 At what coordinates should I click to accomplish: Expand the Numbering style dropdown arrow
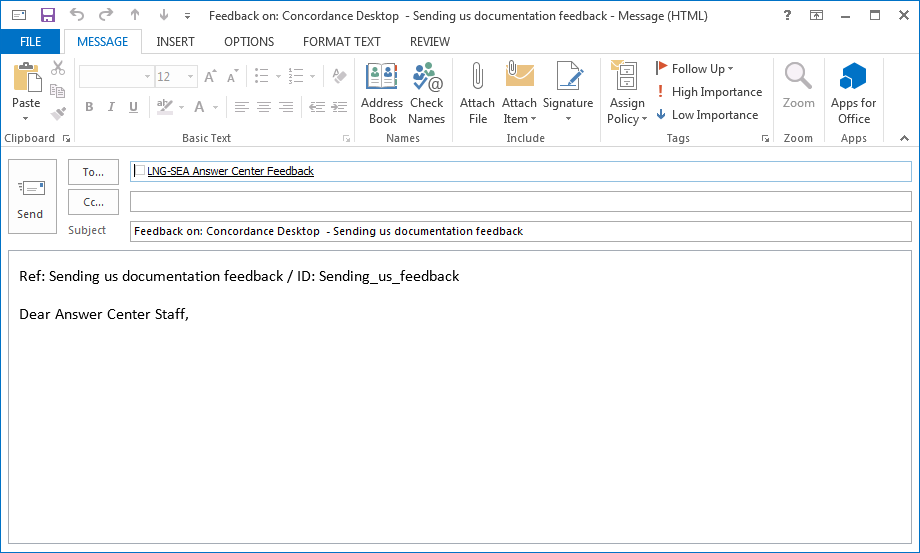pos(313,76)
